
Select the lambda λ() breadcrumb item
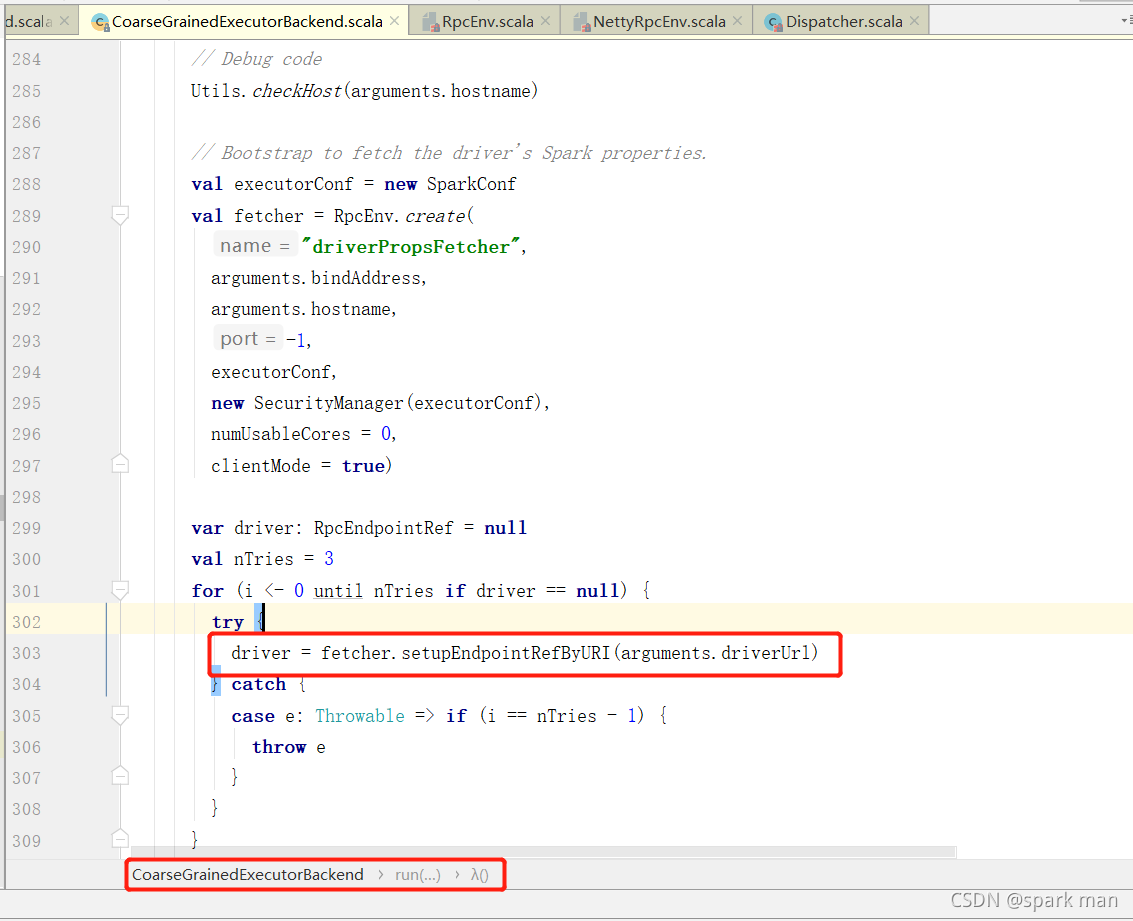click(x=480, y=875)
